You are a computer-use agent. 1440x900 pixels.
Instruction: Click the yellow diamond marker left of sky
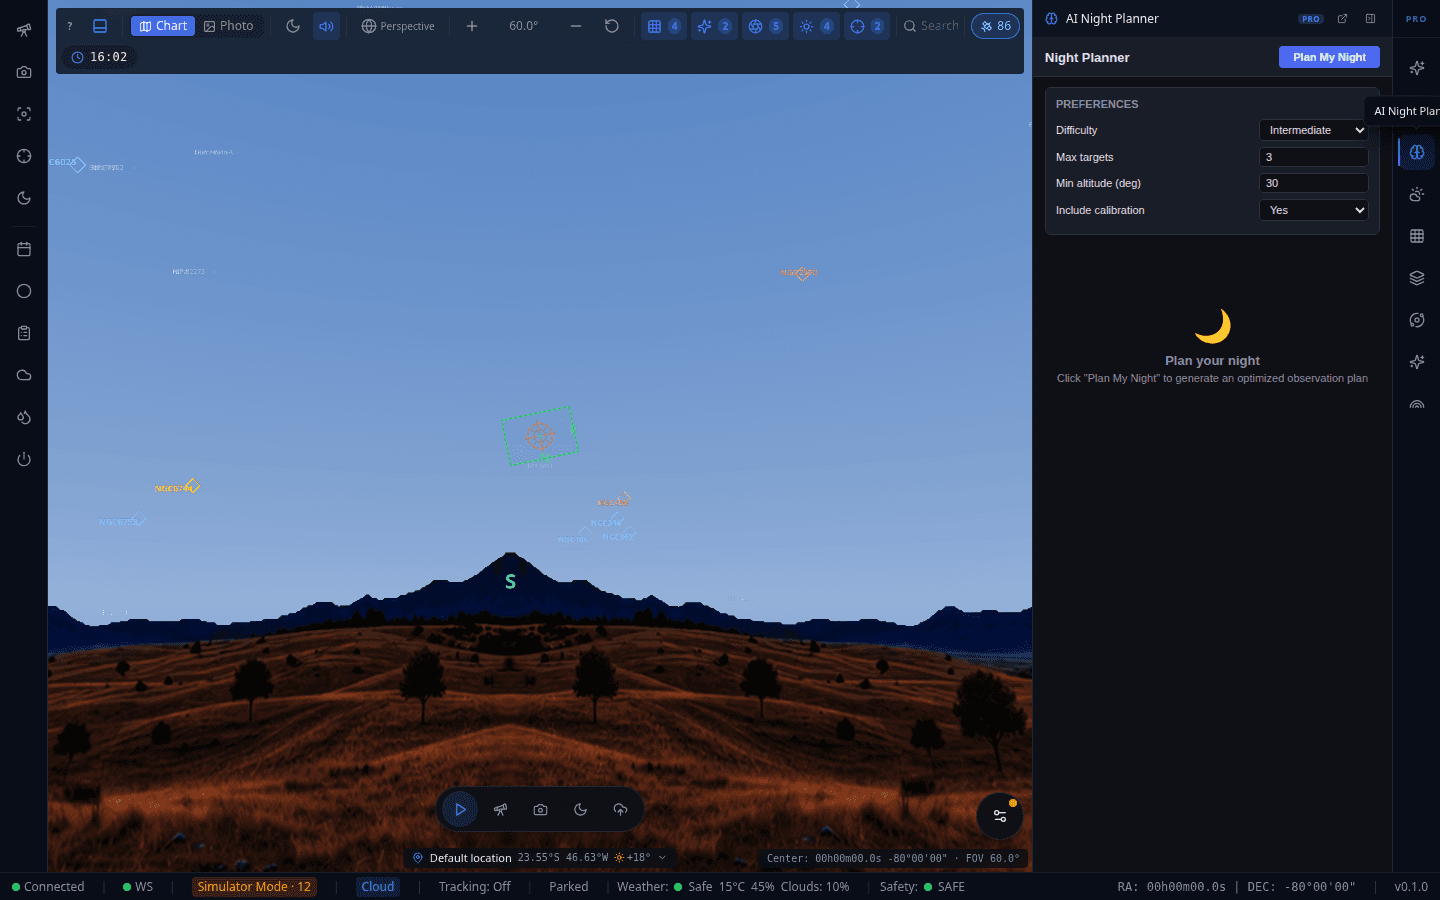click(x=192, y=486)
